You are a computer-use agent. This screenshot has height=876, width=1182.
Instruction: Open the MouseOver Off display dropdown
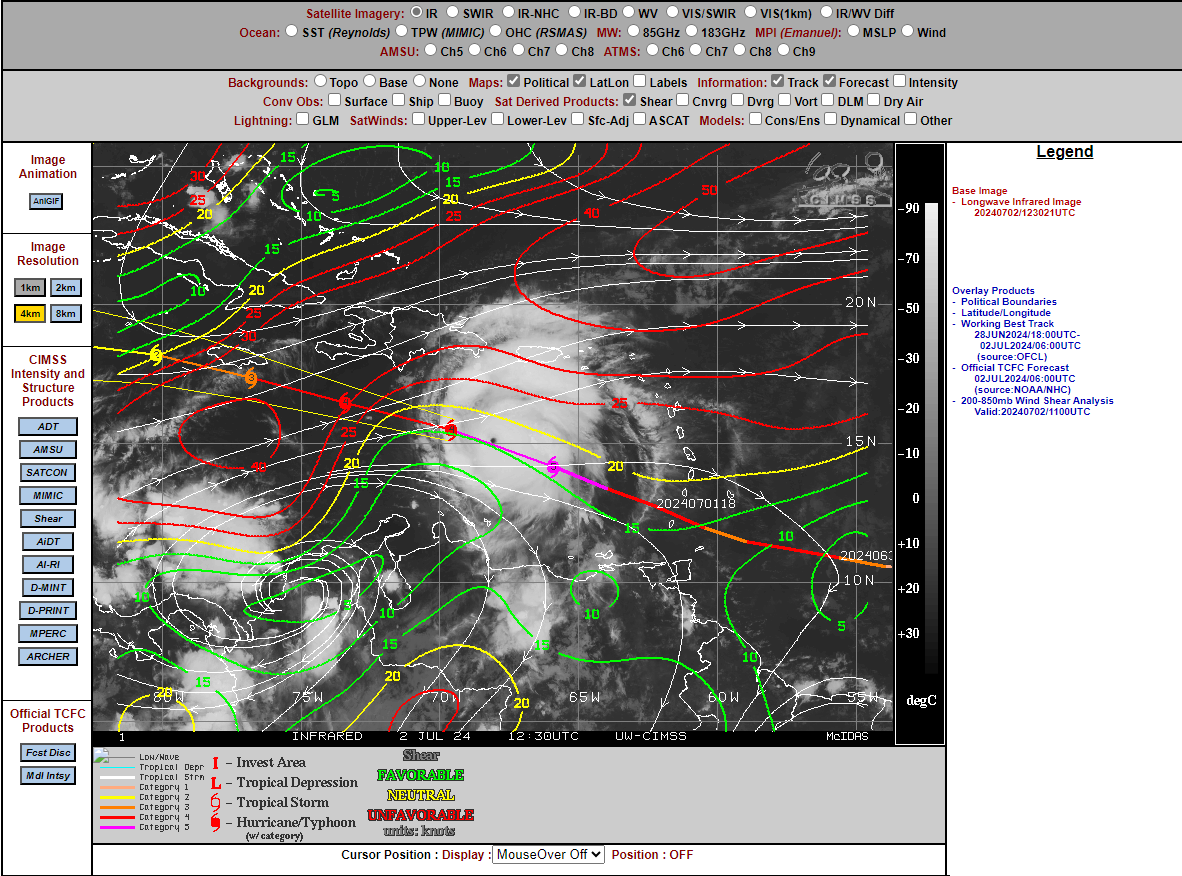[548, 854]
